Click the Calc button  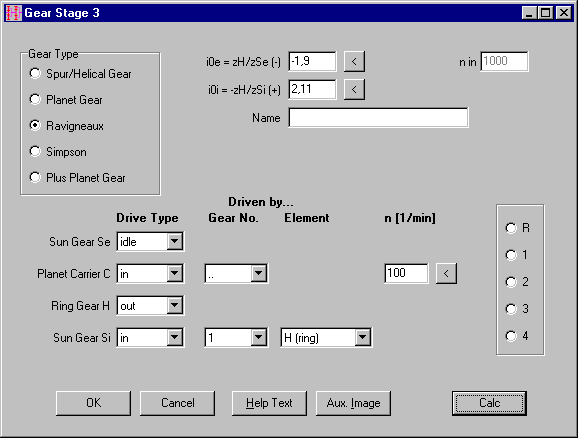point(489,403)
